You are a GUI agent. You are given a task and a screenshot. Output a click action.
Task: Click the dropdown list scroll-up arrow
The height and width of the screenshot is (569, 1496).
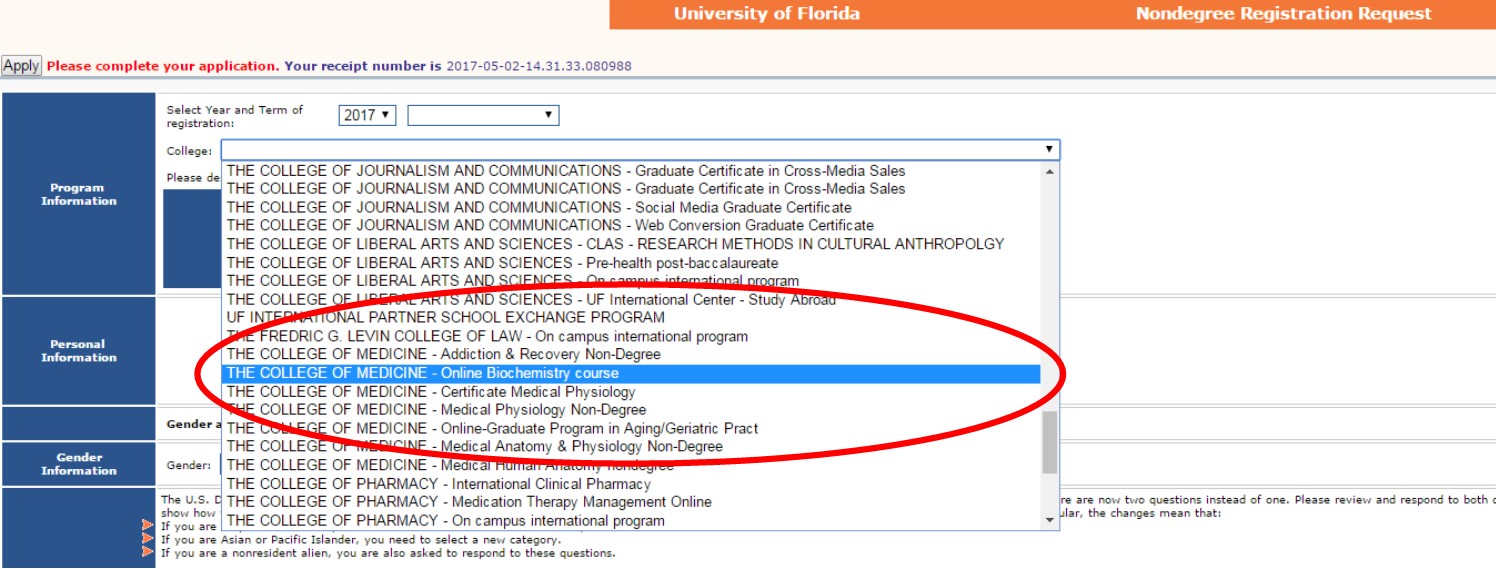pyautogui.click(x=1049, y=171)
